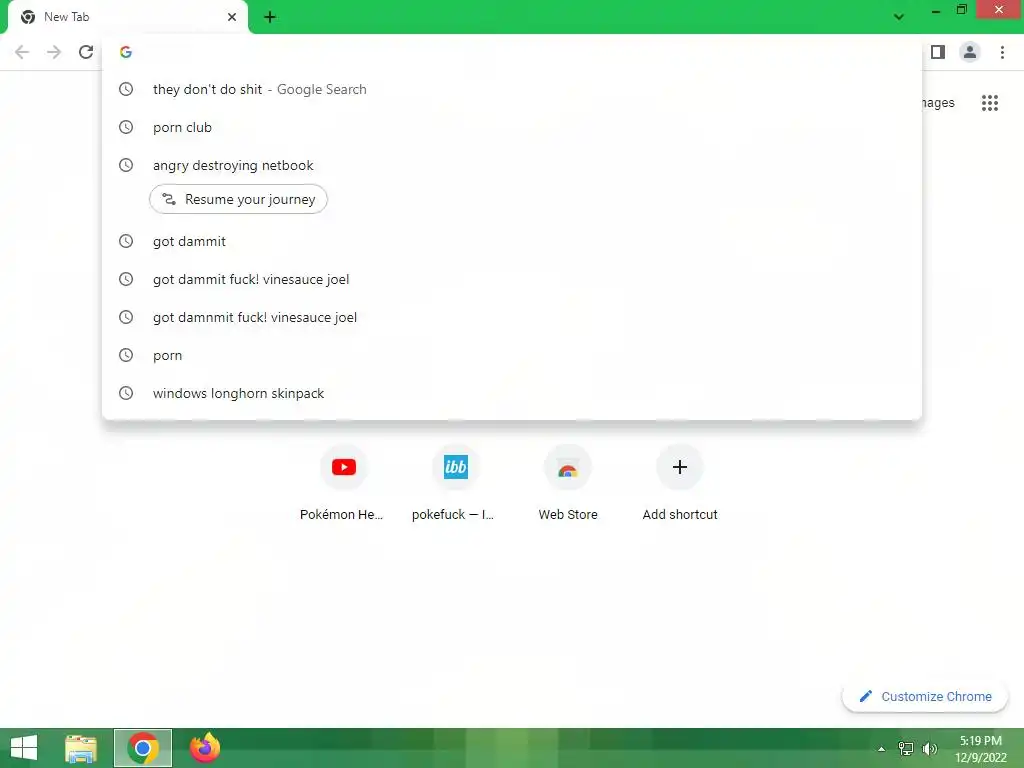
Task: Open a new tab with the plus button
Action: tap(270, 17)
